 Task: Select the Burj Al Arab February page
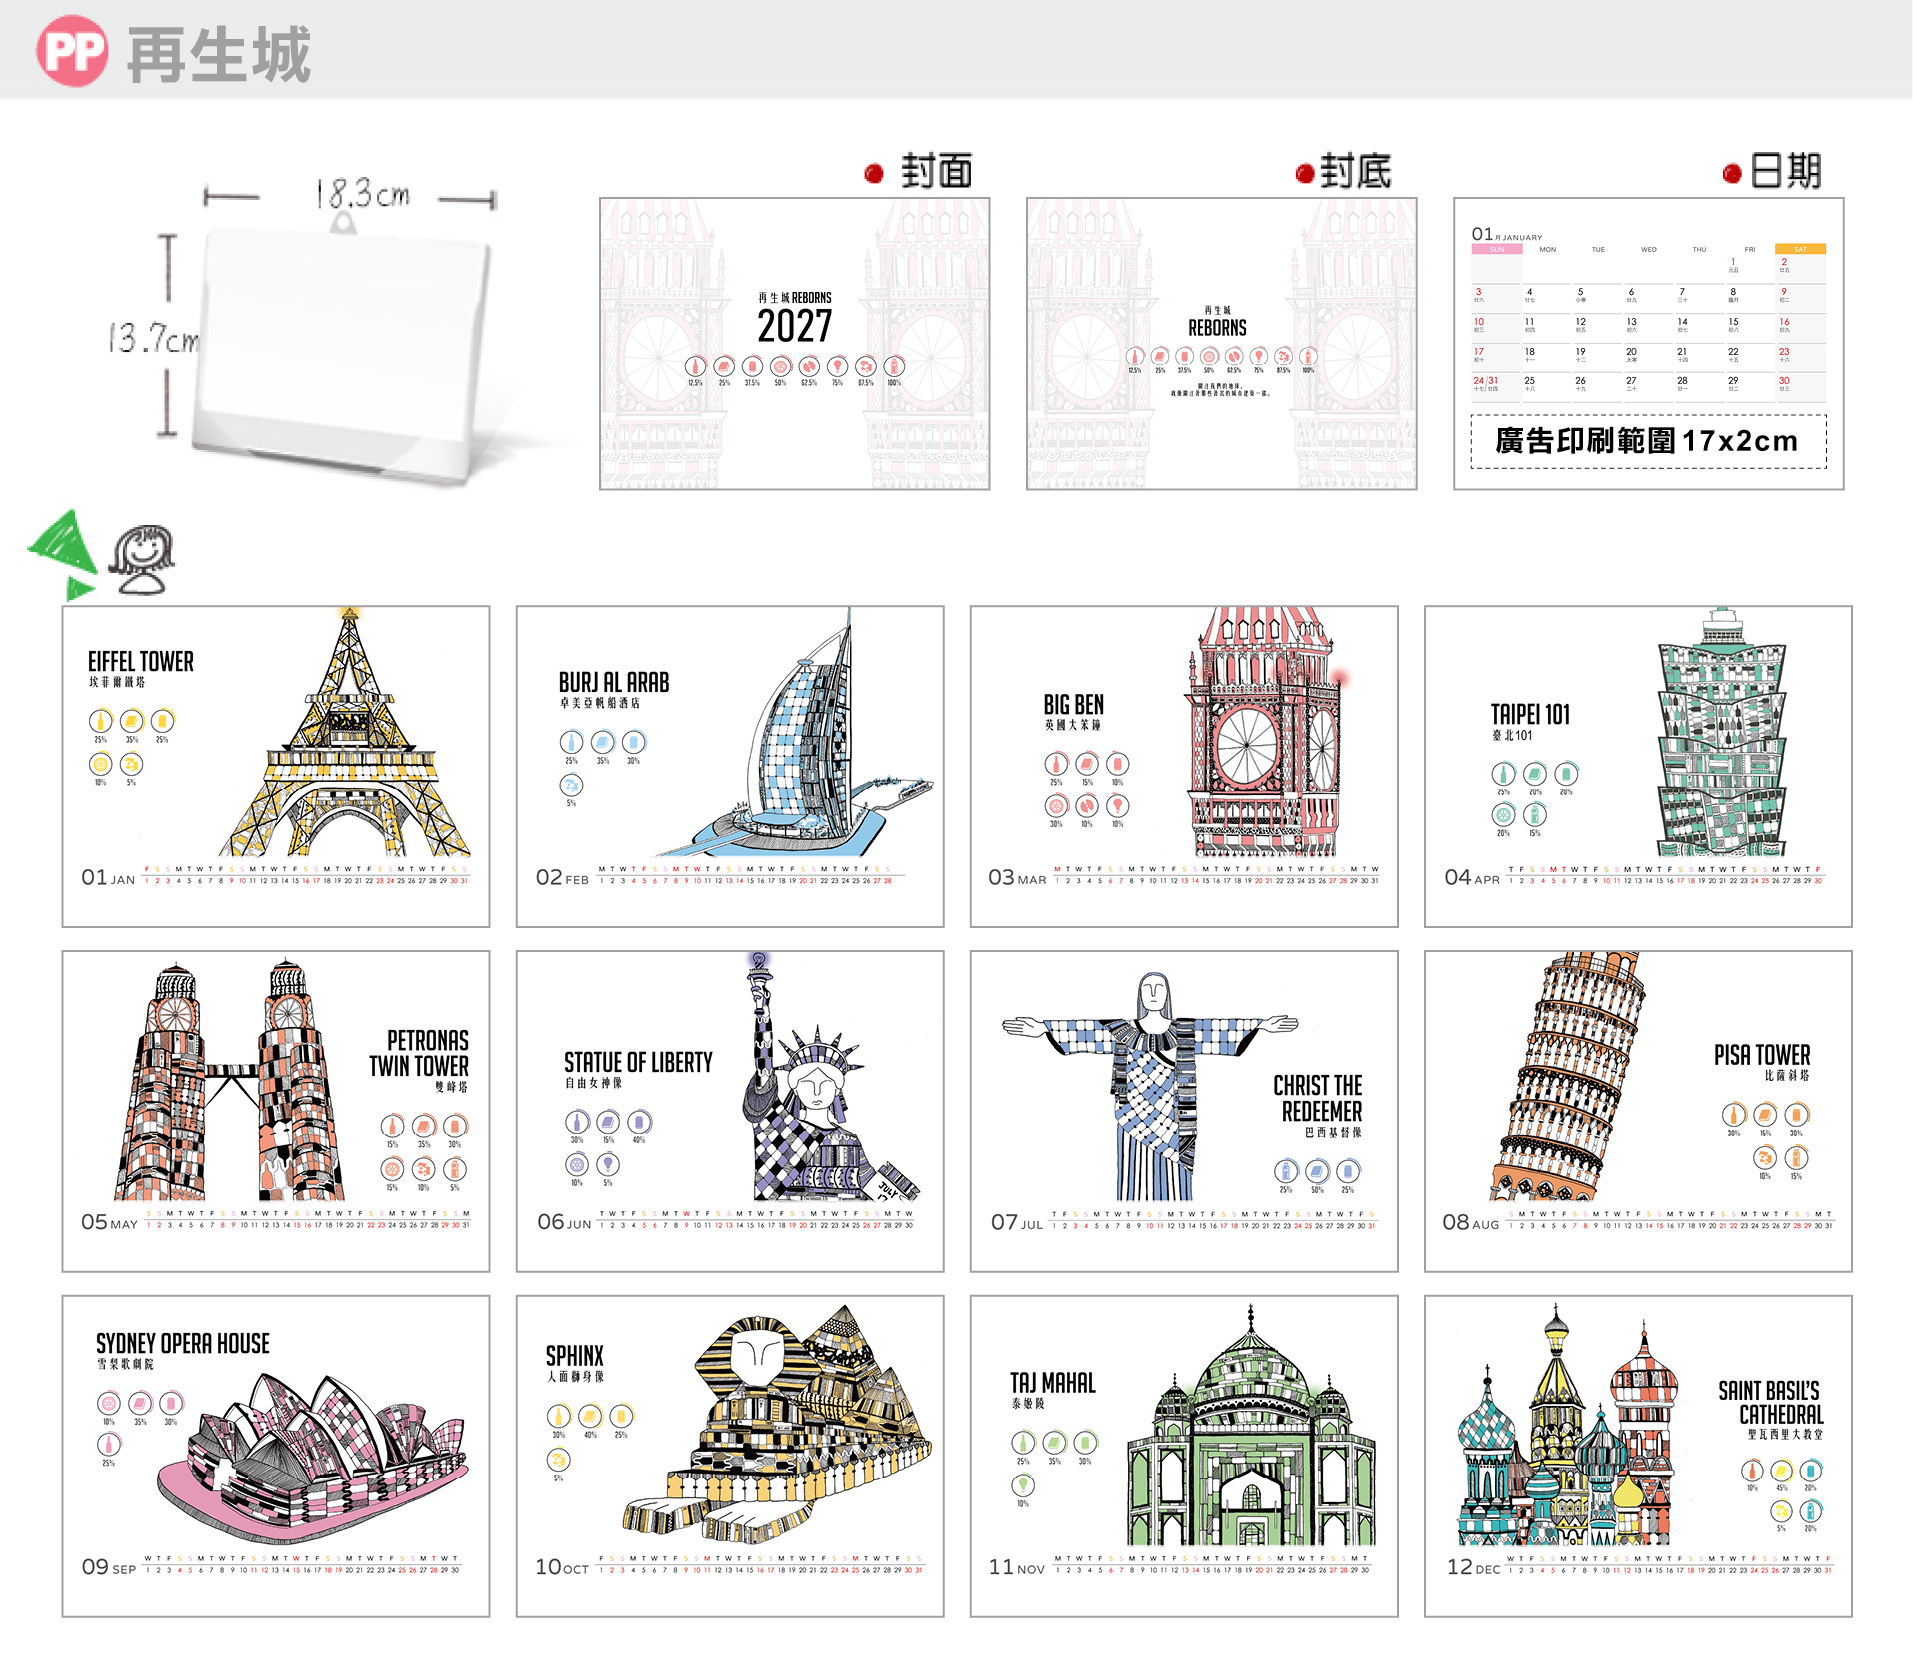[730, 766]
